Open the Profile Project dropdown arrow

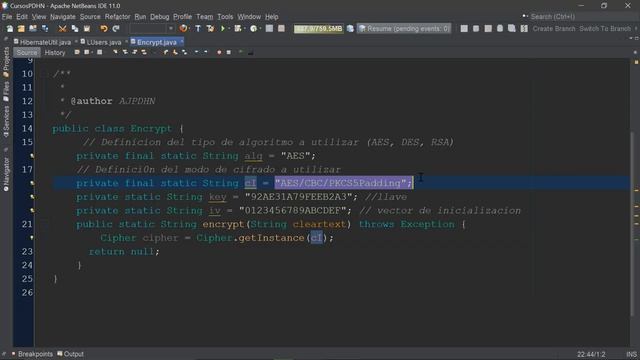tap(260, 29)
